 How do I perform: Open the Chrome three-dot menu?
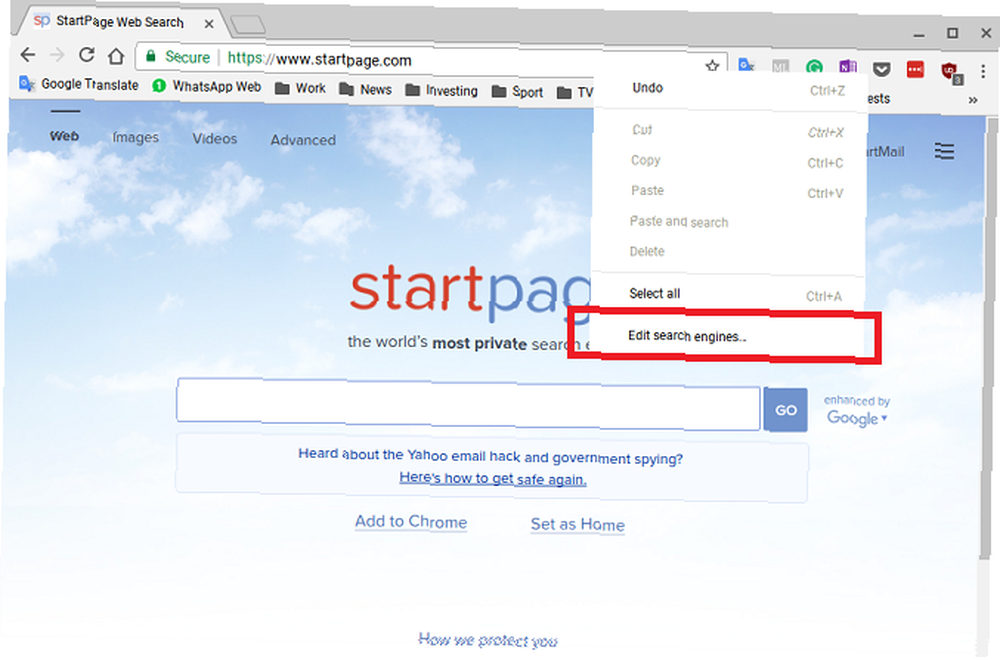point(983,71)
